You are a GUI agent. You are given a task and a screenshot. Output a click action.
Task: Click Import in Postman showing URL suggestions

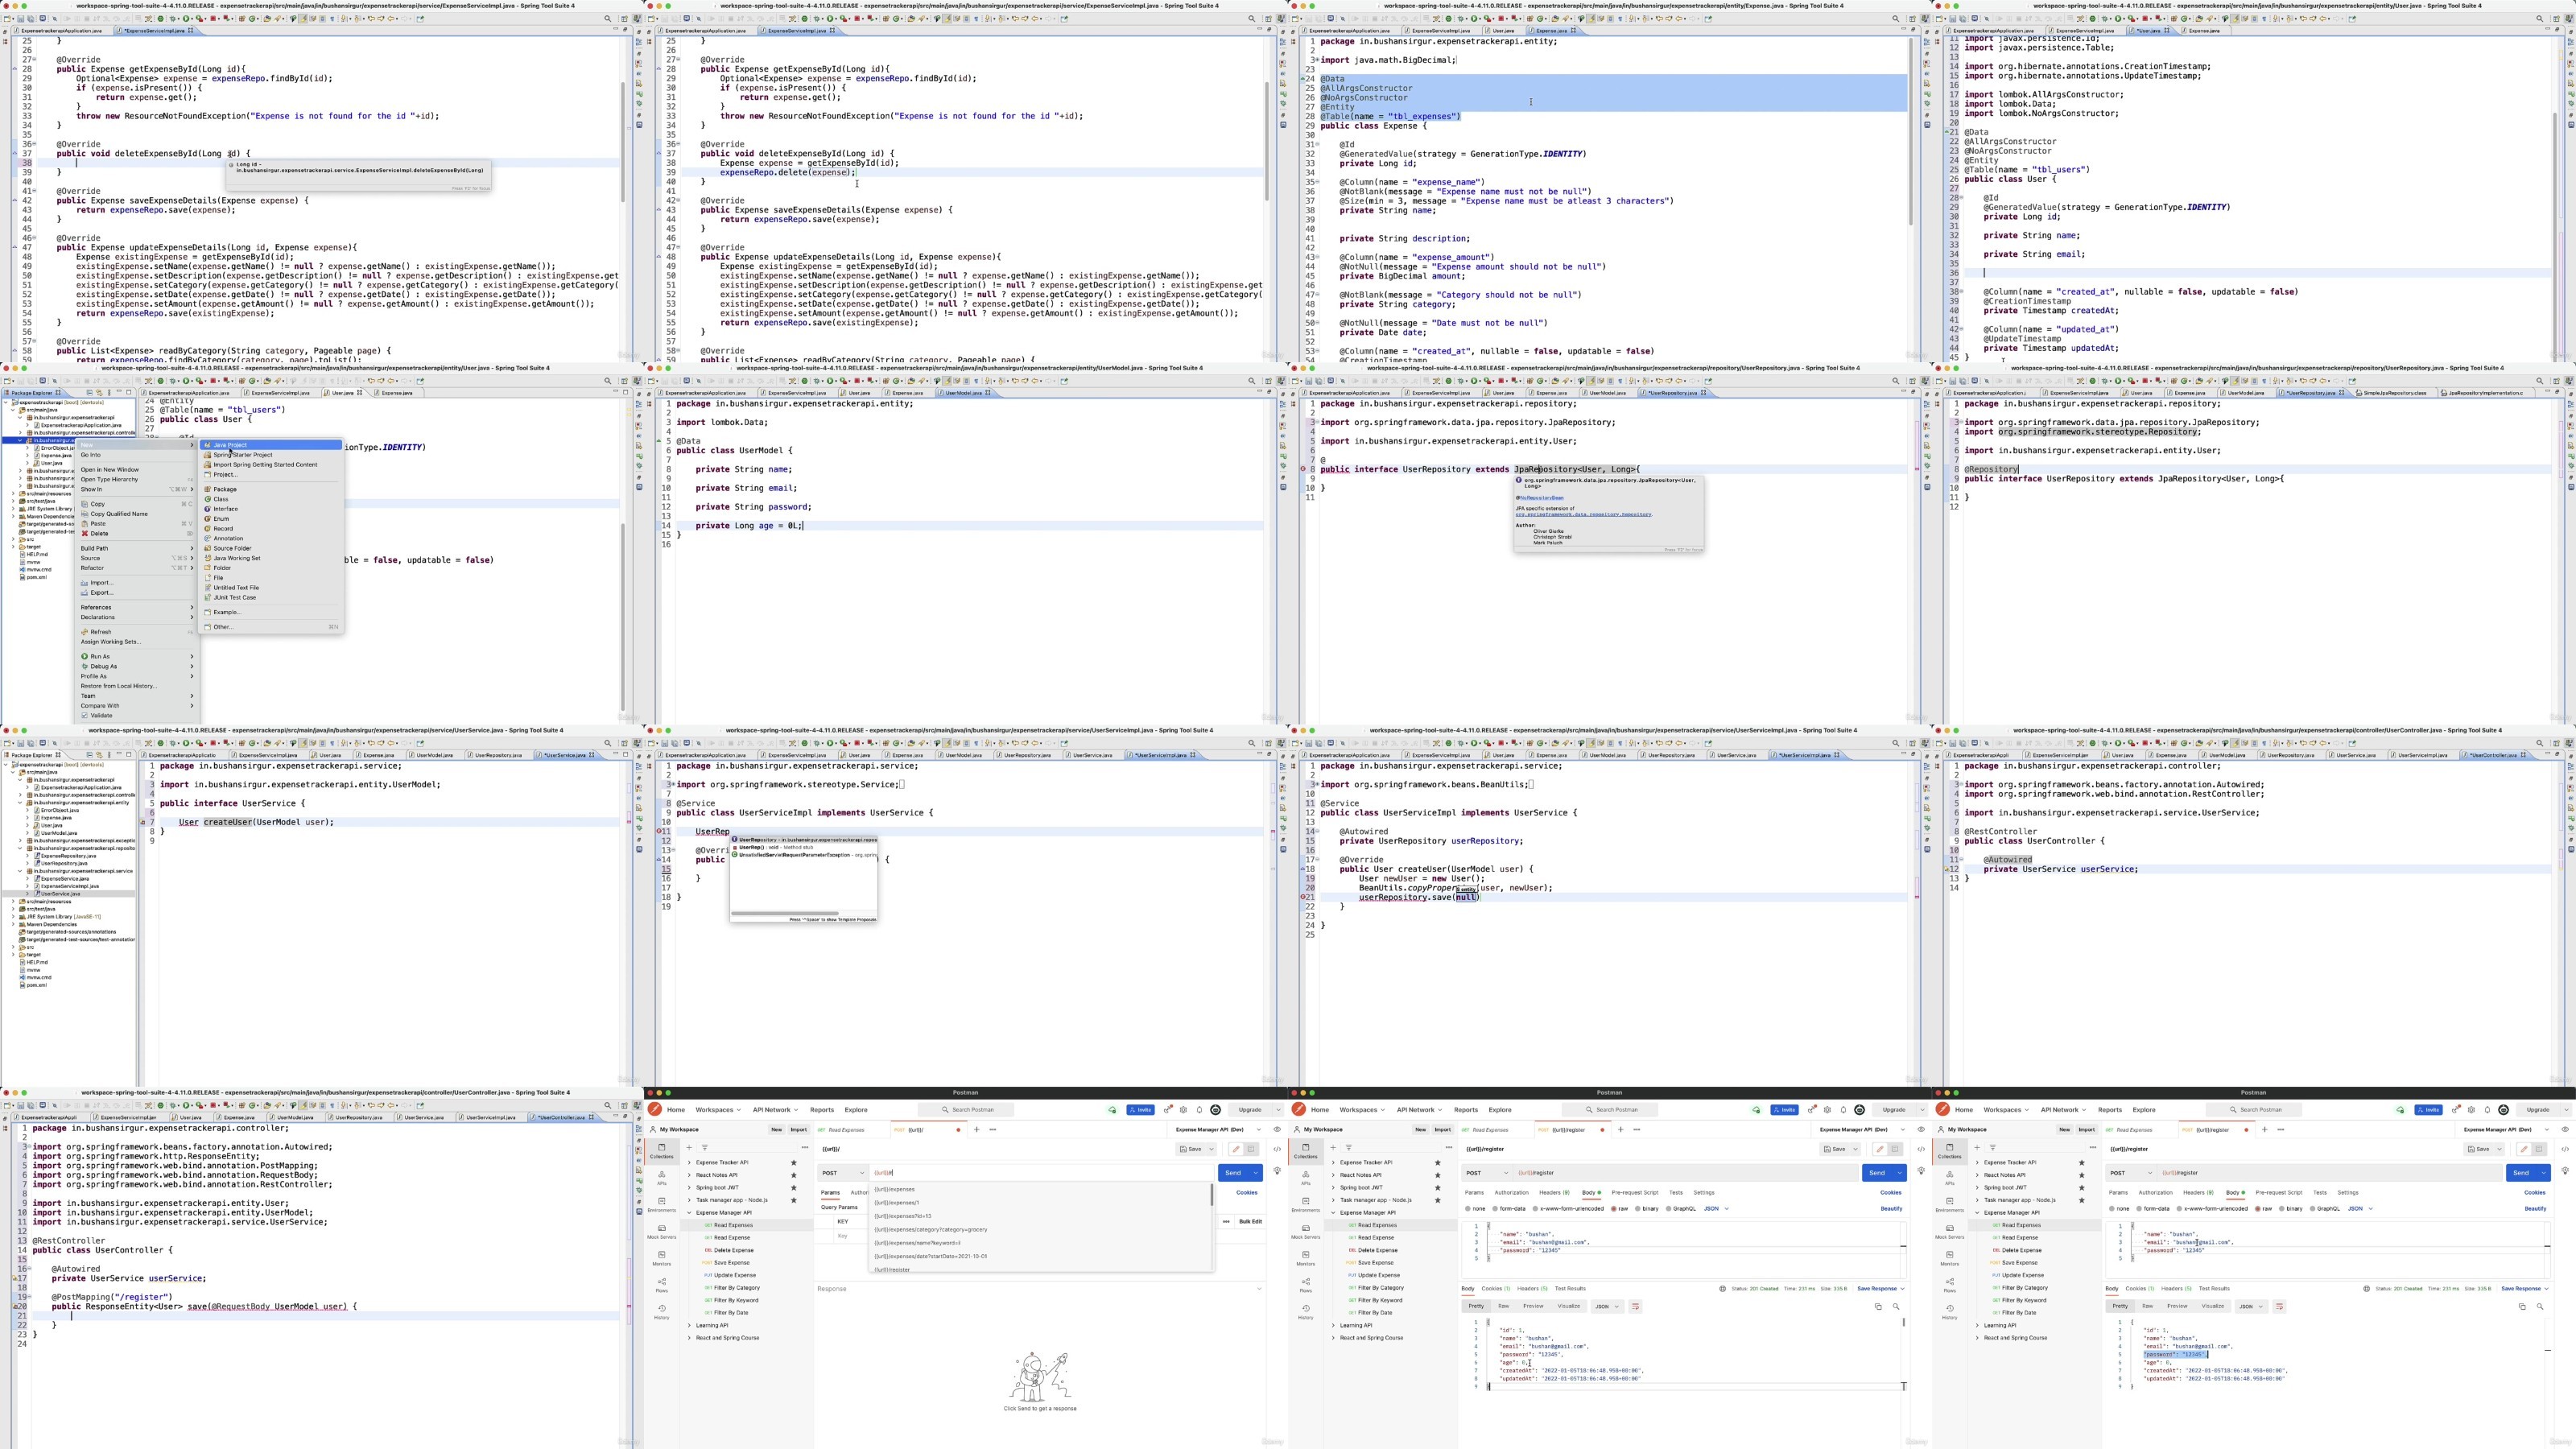798,1129
